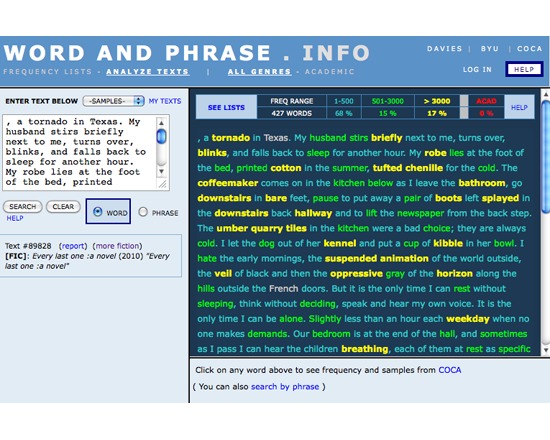Viewport: 550px width, 440px height.
Task: Click the word robe in results
Action: 435,153
